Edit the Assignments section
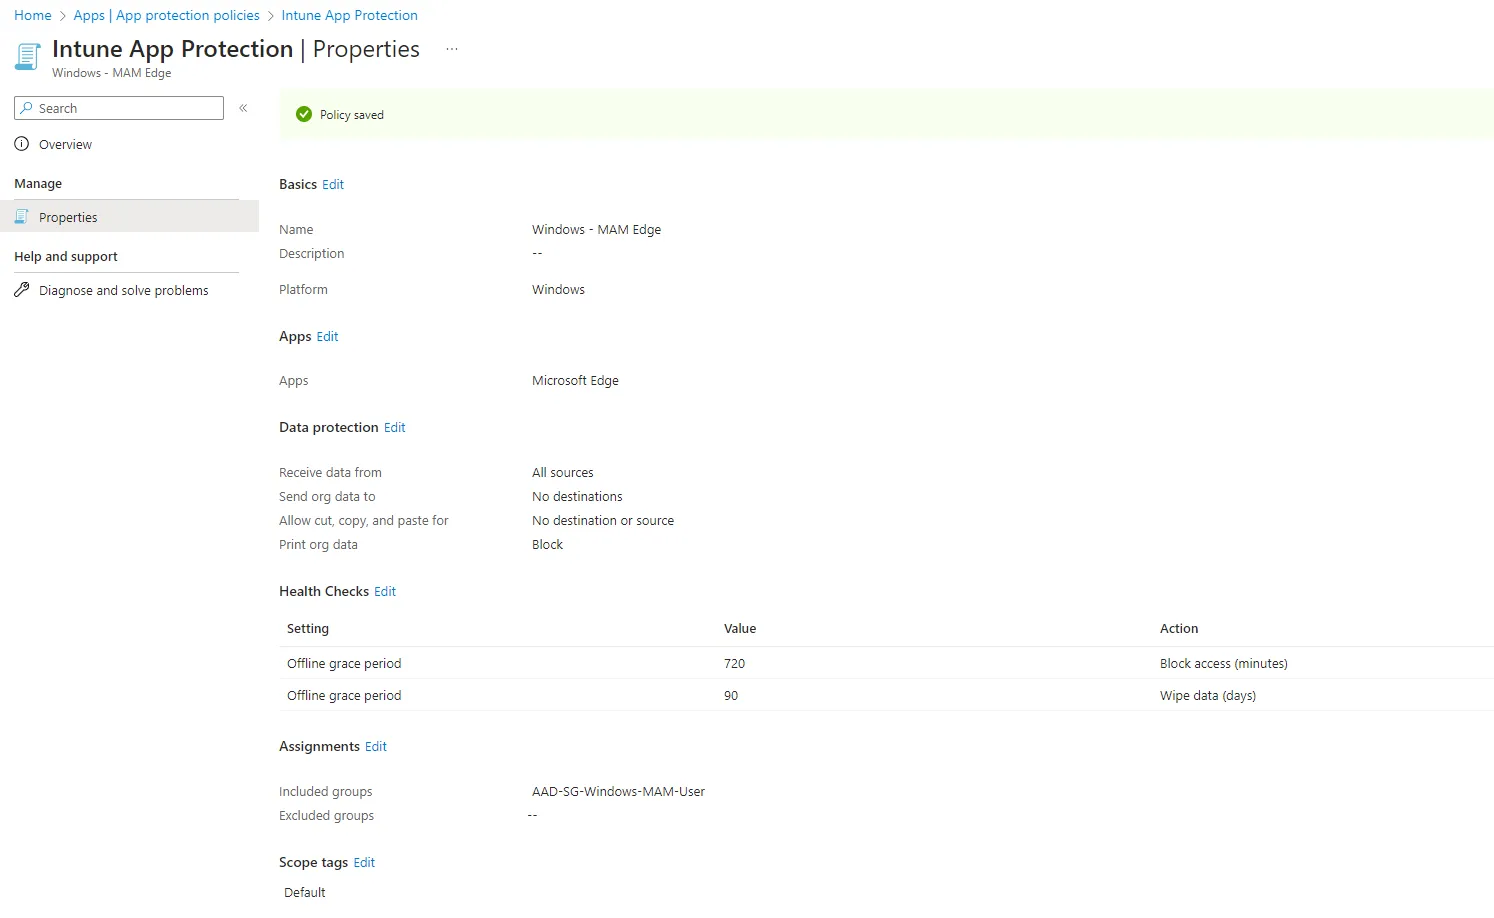This screenshot has width=1494, height=918. tap(376, 747)
